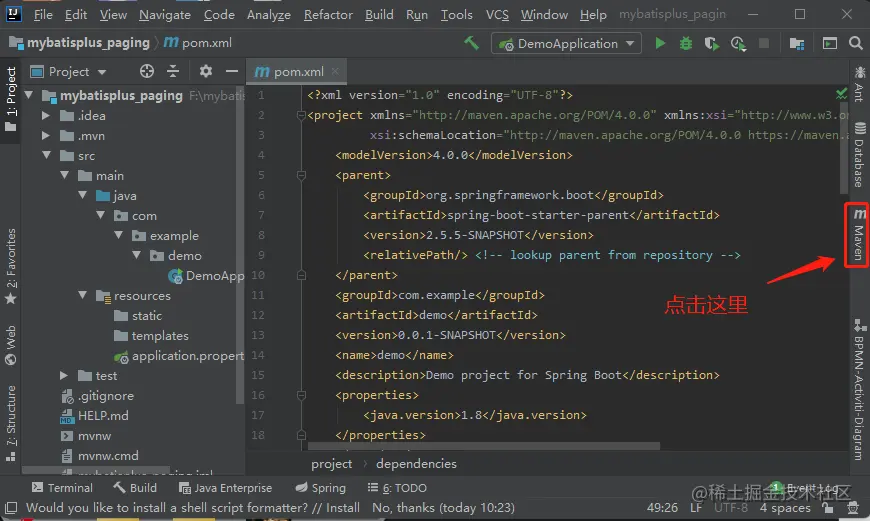This screenshot has width=870, height=521.
Task: Open the Maven tool window
Action: [x=858, y=235]
